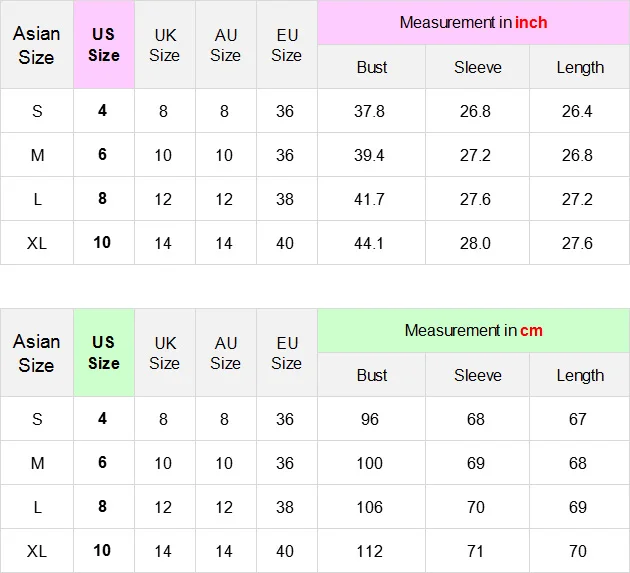The width and height of the screenshot is (630, 573).
Task: Select the Bust value 96 cell
Action: tap(371, 419)
